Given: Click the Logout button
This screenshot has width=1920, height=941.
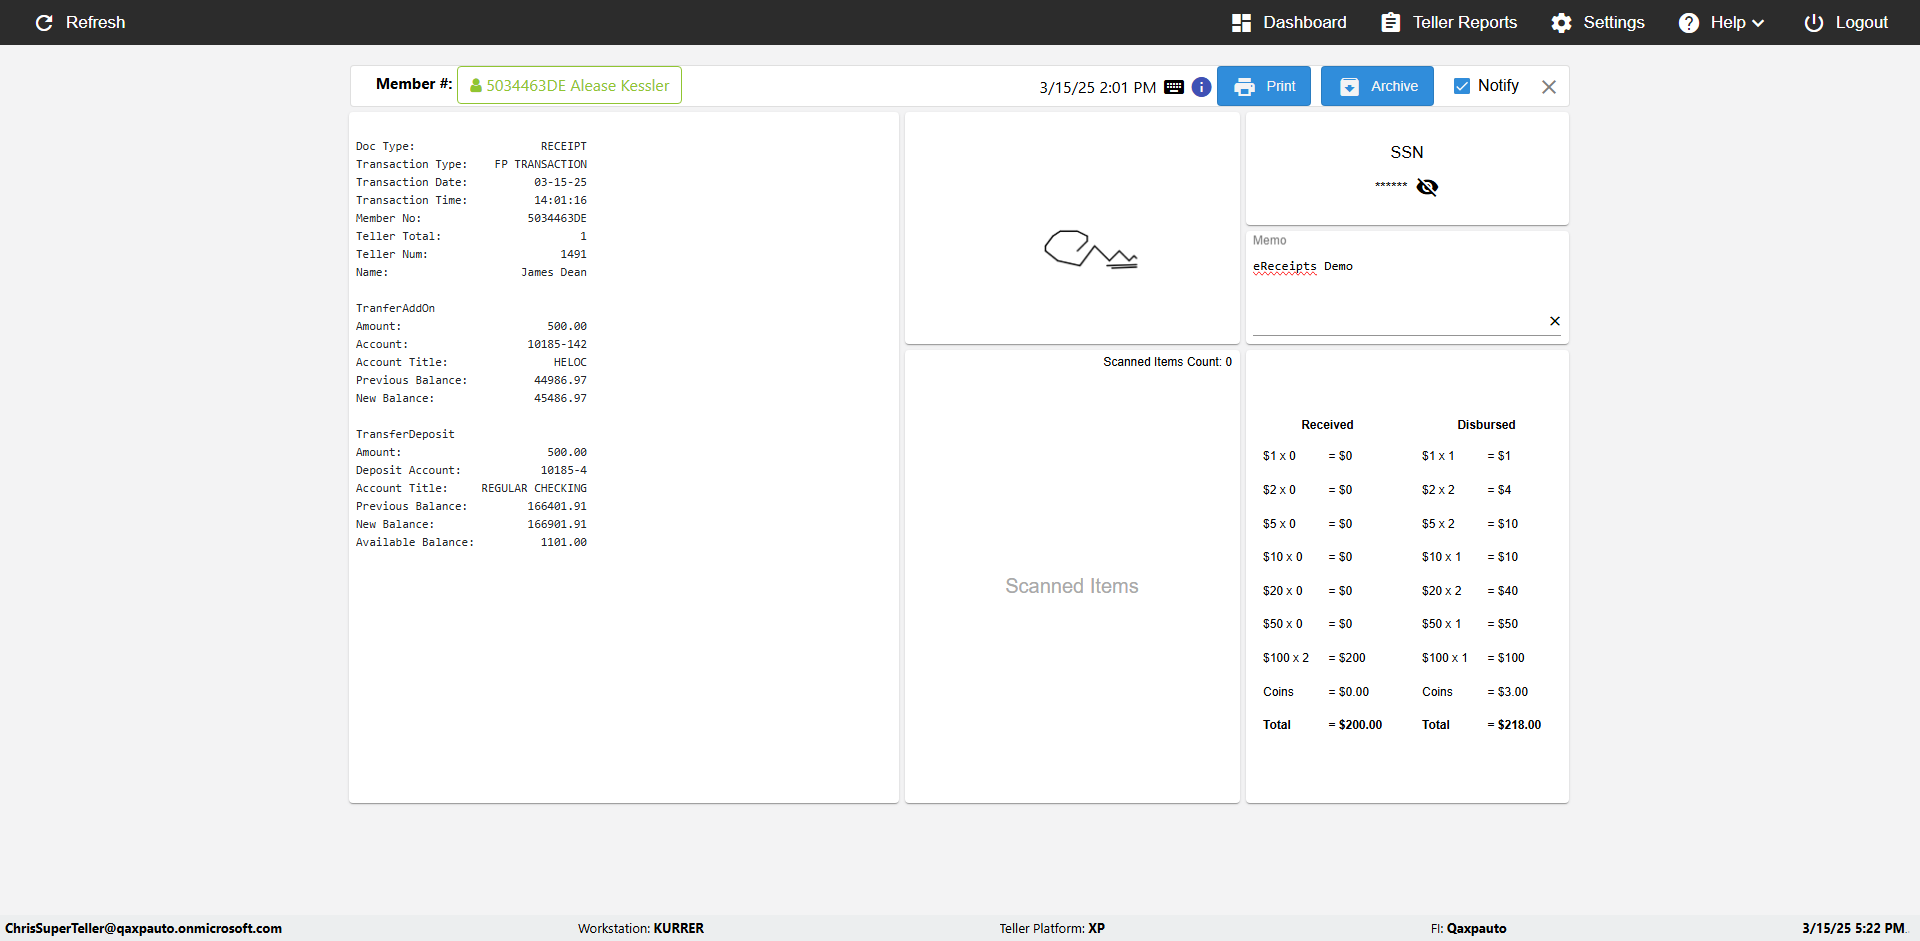Looking at the screenshot, I should coord(1846,22).
